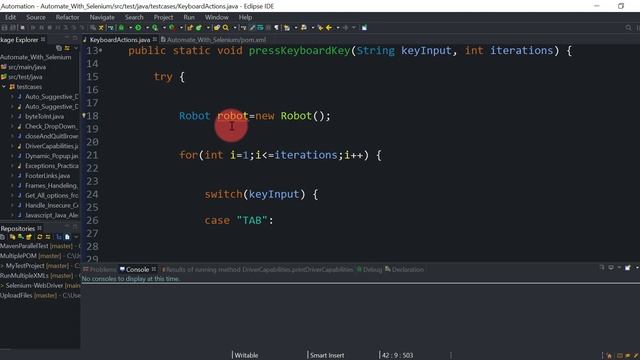The height and width of the screenshot is (360, 640).
Task: Open the Project menu
Action: [x=163, y=17]
